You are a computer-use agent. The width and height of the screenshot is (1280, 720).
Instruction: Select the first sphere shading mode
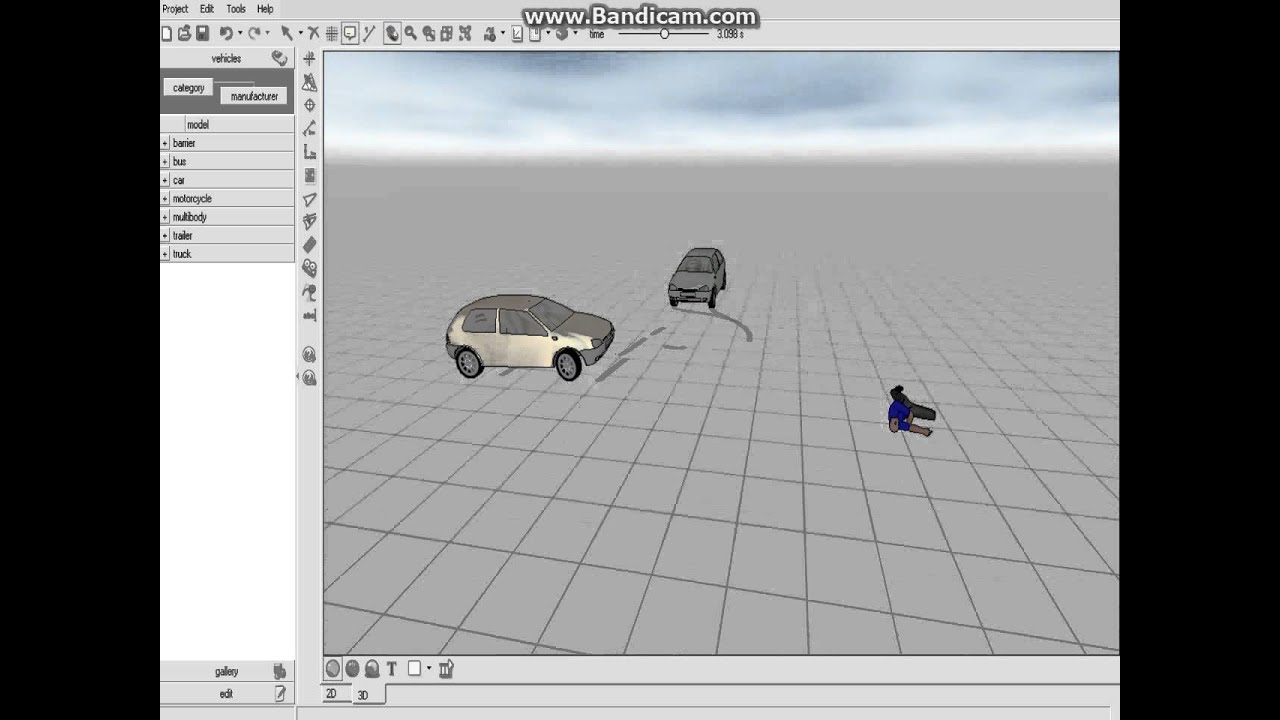333,669
